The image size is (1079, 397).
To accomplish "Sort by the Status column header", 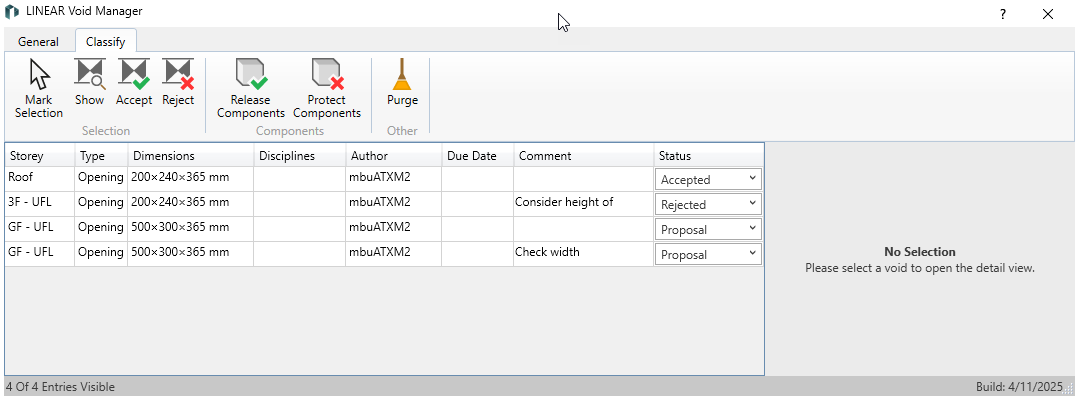I will coord(708,155).
